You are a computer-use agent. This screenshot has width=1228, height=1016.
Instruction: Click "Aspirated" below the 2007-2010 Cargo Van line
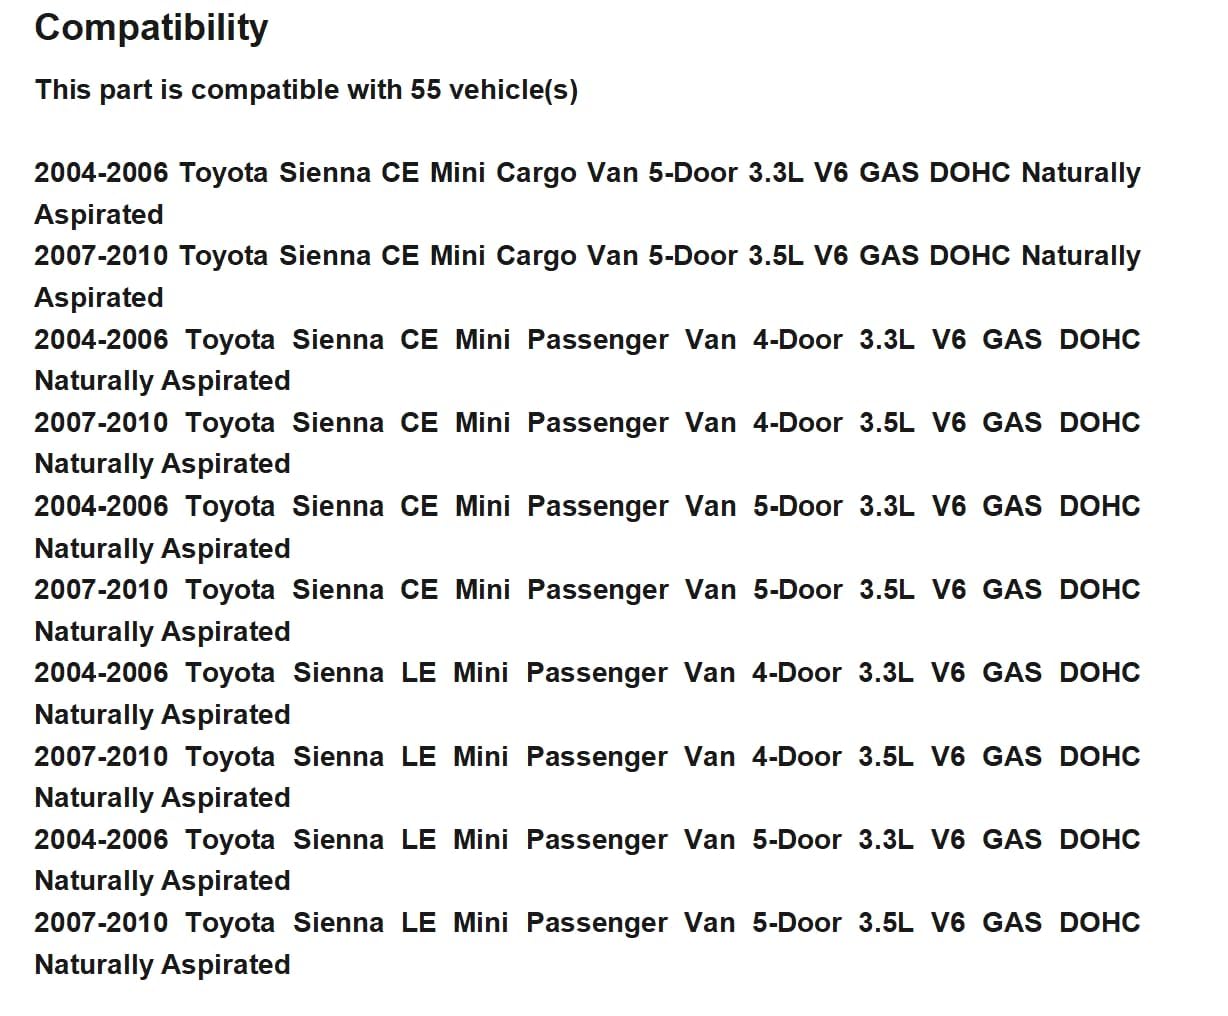(x=98, y=298)
